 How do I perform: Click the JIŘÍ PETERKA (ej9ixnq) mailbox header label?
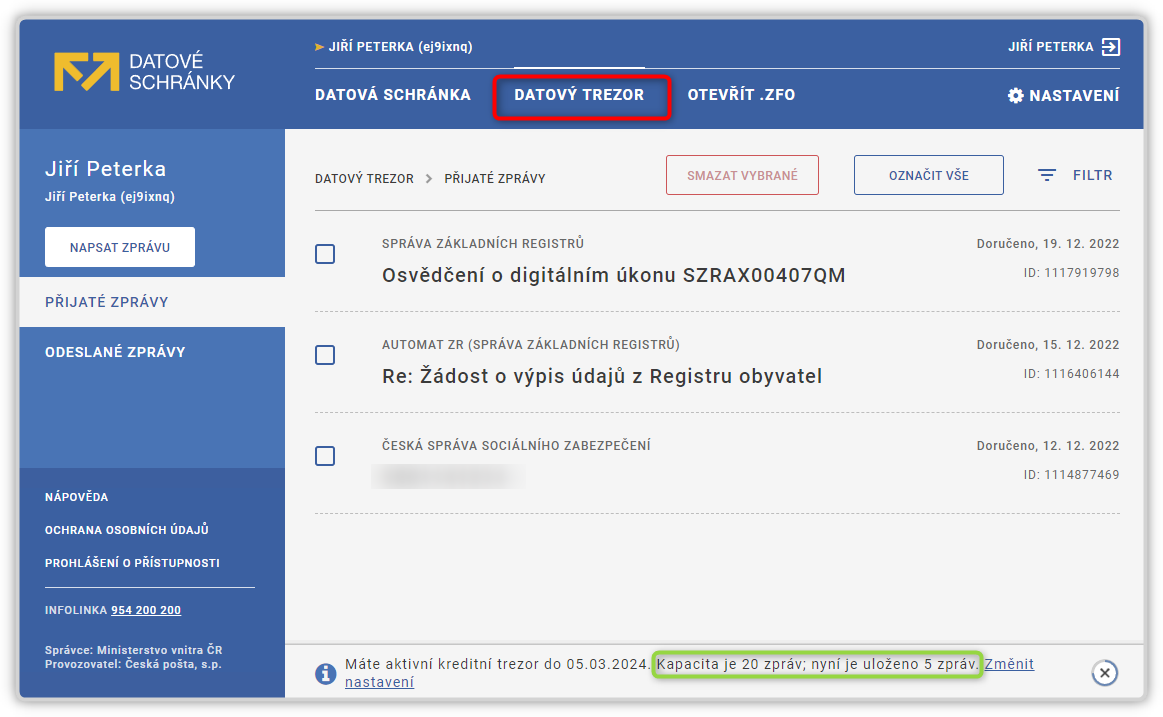(401, 47)
